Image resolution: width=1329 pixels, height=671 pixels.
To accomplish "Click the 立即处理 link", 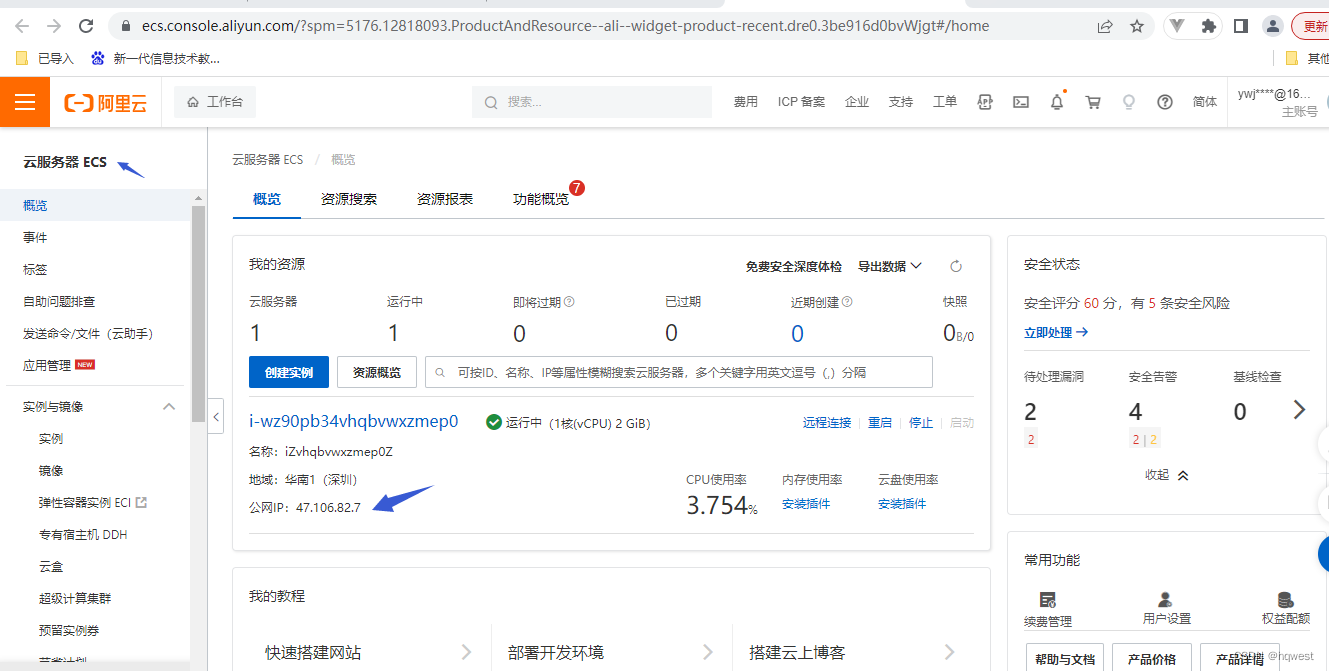I will click(x=1056, y=333).
